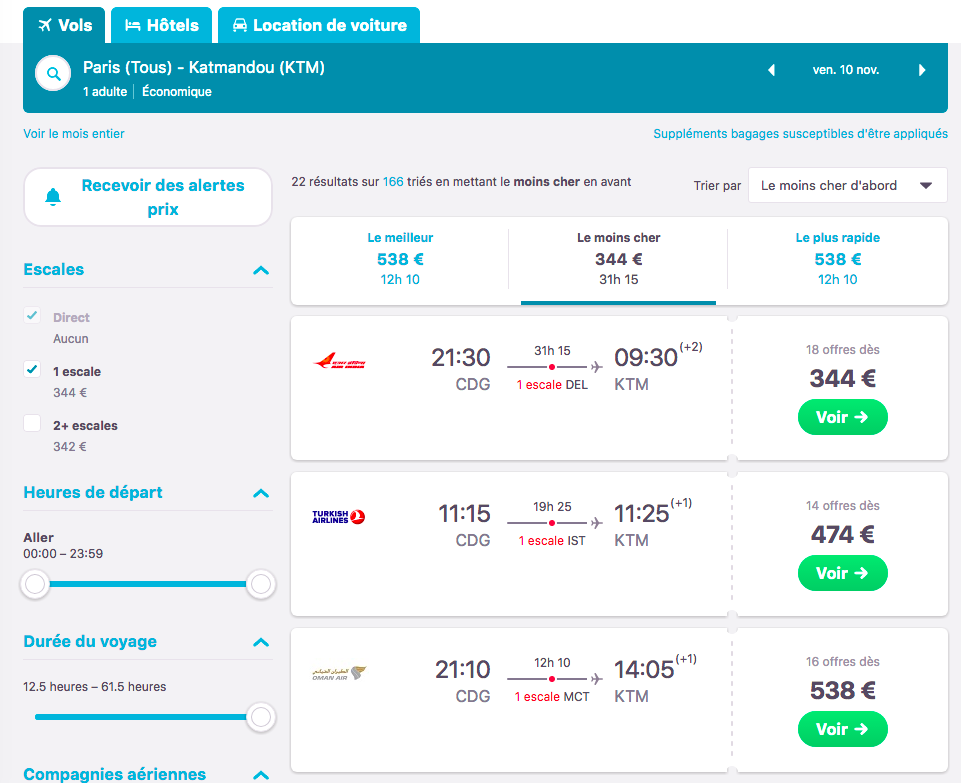Go to next day arrow
The image size is (961, 783).
click(x=922, y=71)
